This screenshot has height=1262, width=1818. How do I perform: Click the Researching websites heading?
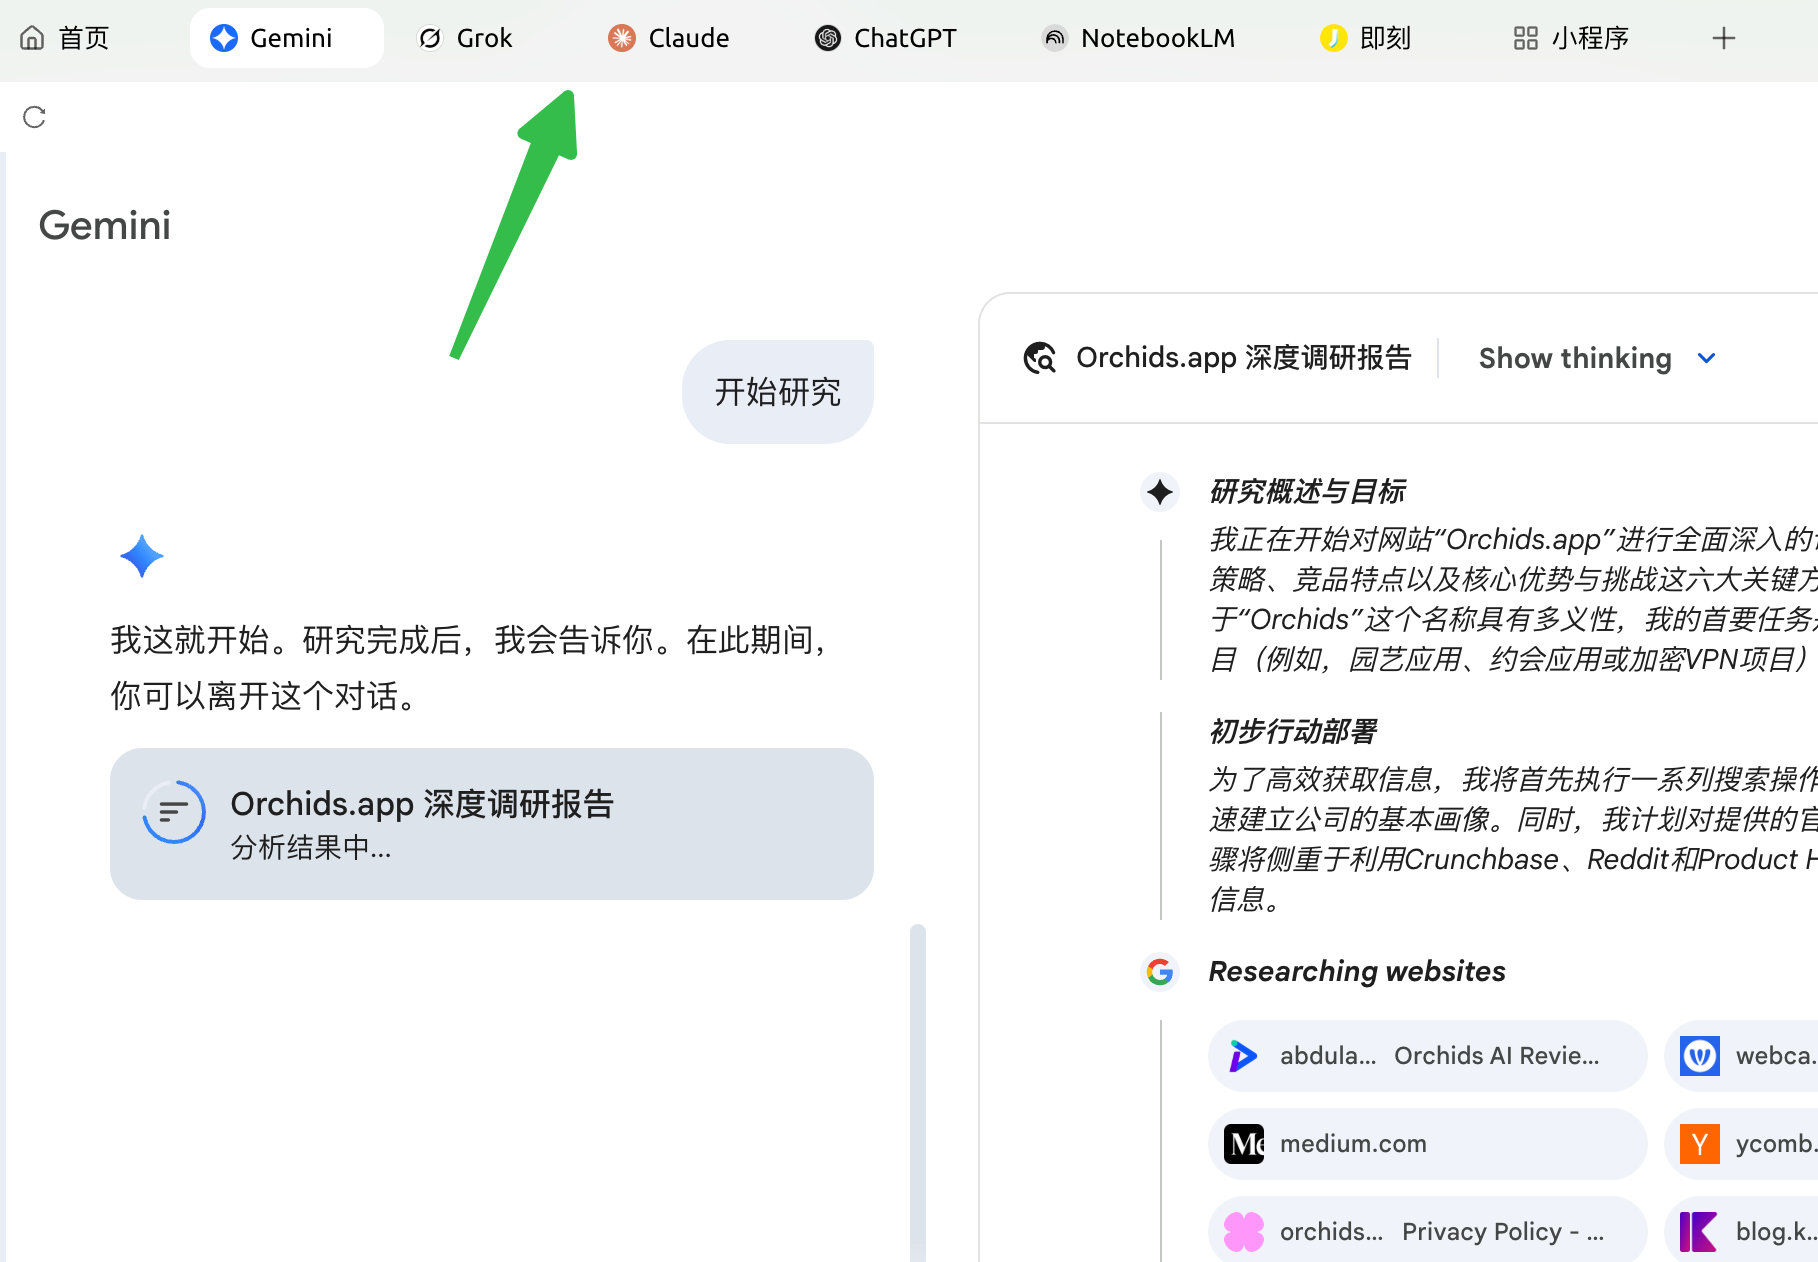pyautogui.click(x=1357, y=972)
